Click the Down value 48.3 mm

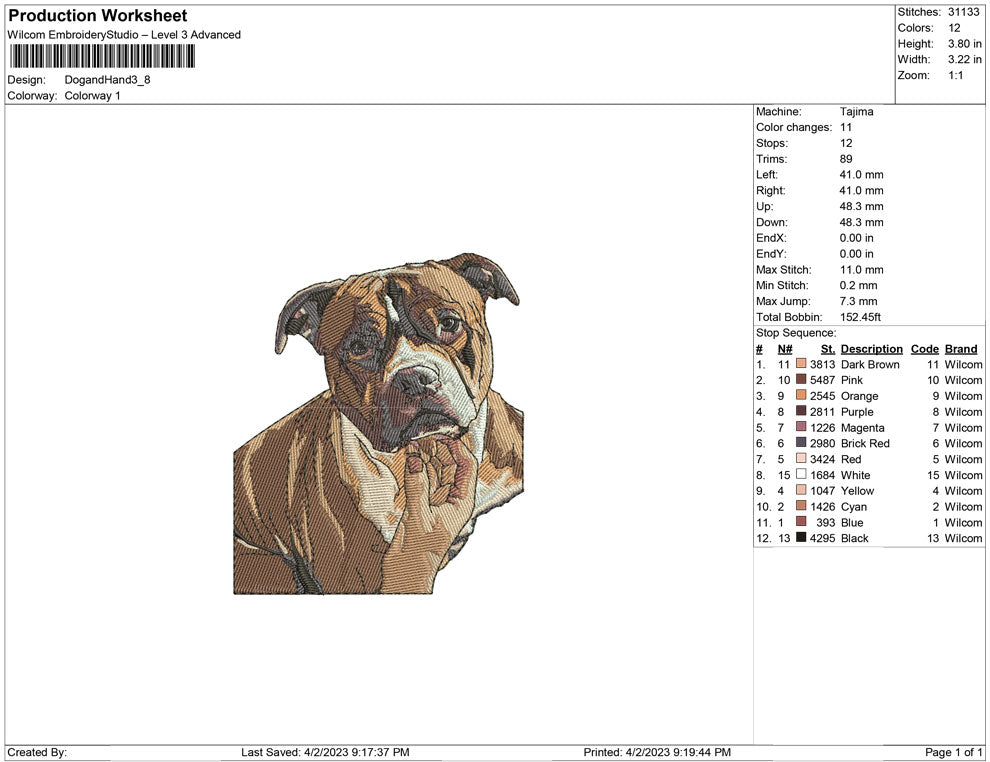click(861, 222)
